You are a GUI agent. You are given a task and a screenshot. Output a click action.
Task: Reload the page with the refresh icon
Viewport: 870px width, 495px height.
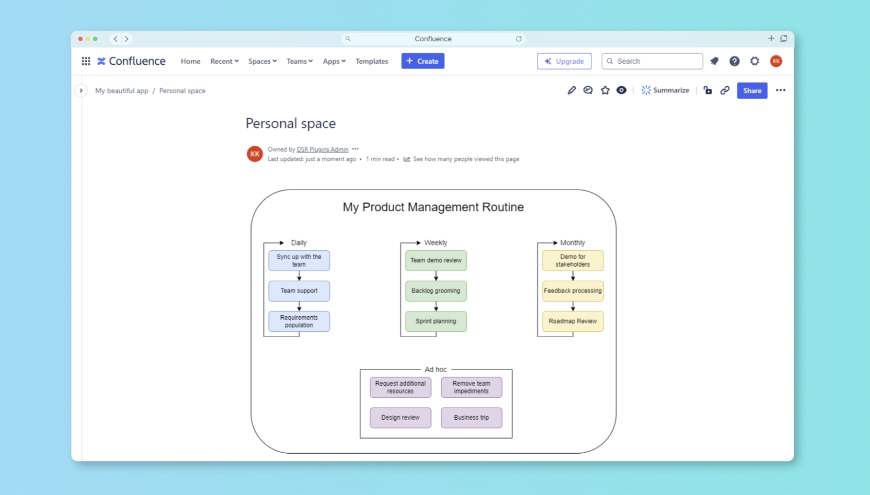point(519,39)
